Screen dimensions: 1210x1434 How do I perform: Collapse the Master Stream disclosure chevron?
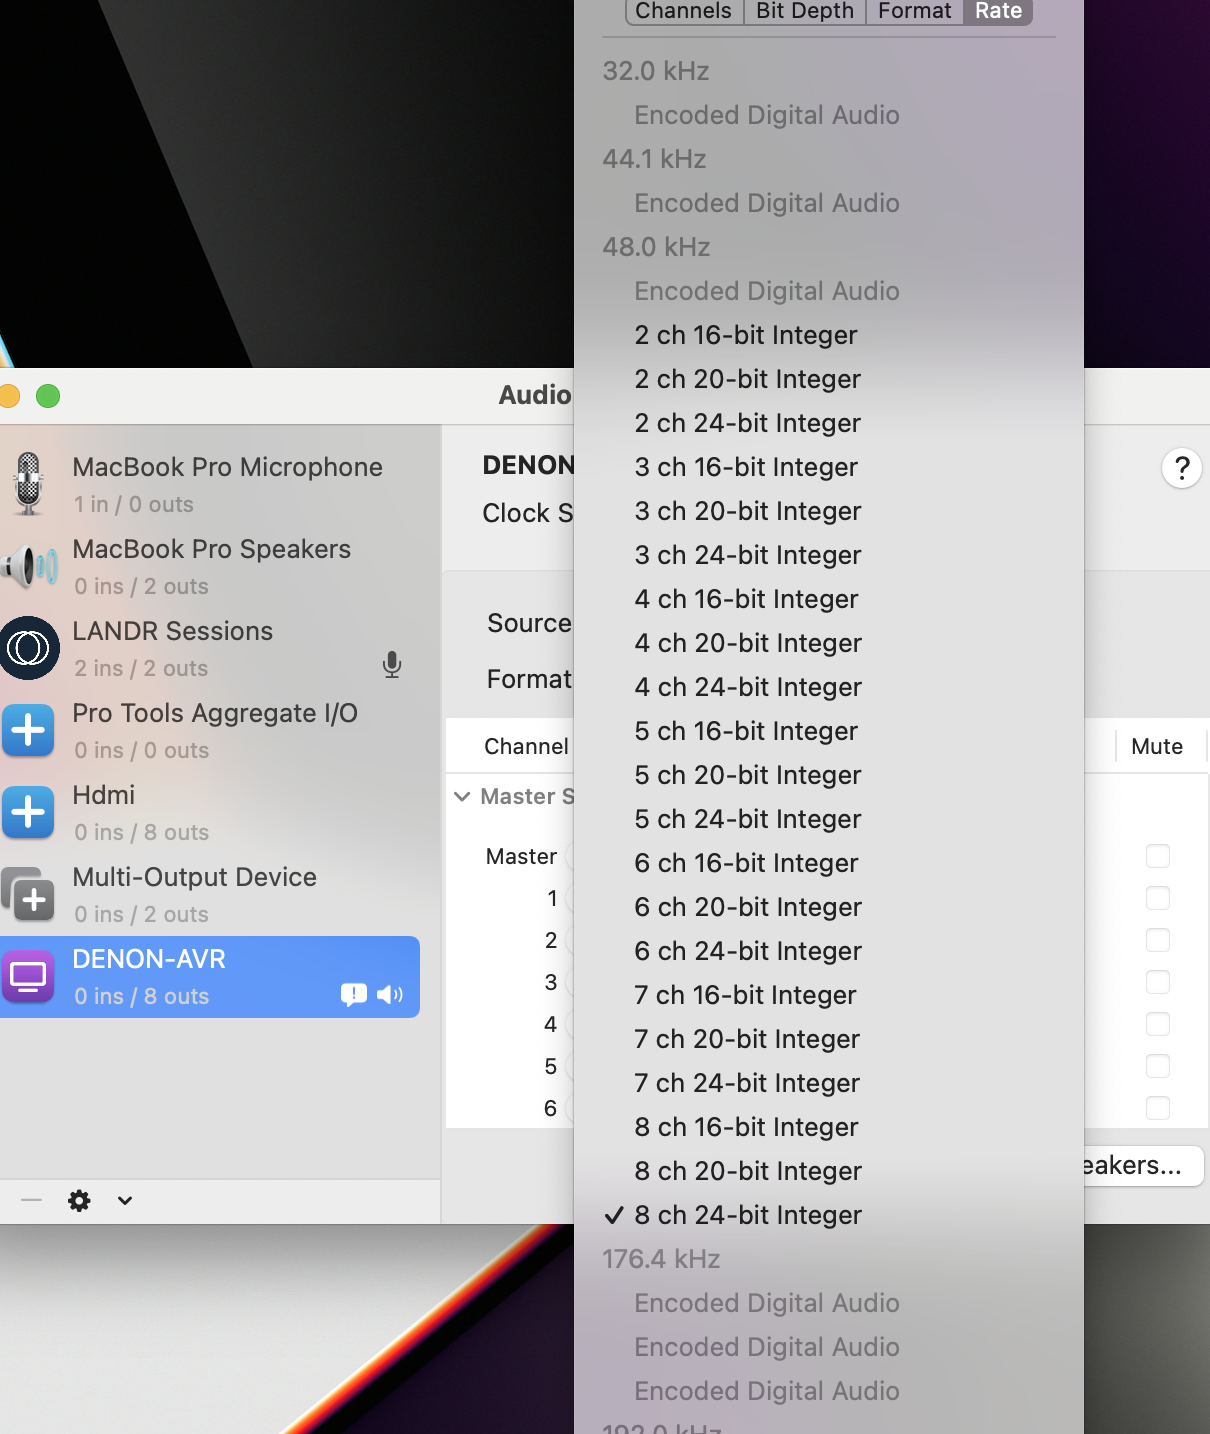(x=462, y=797)
